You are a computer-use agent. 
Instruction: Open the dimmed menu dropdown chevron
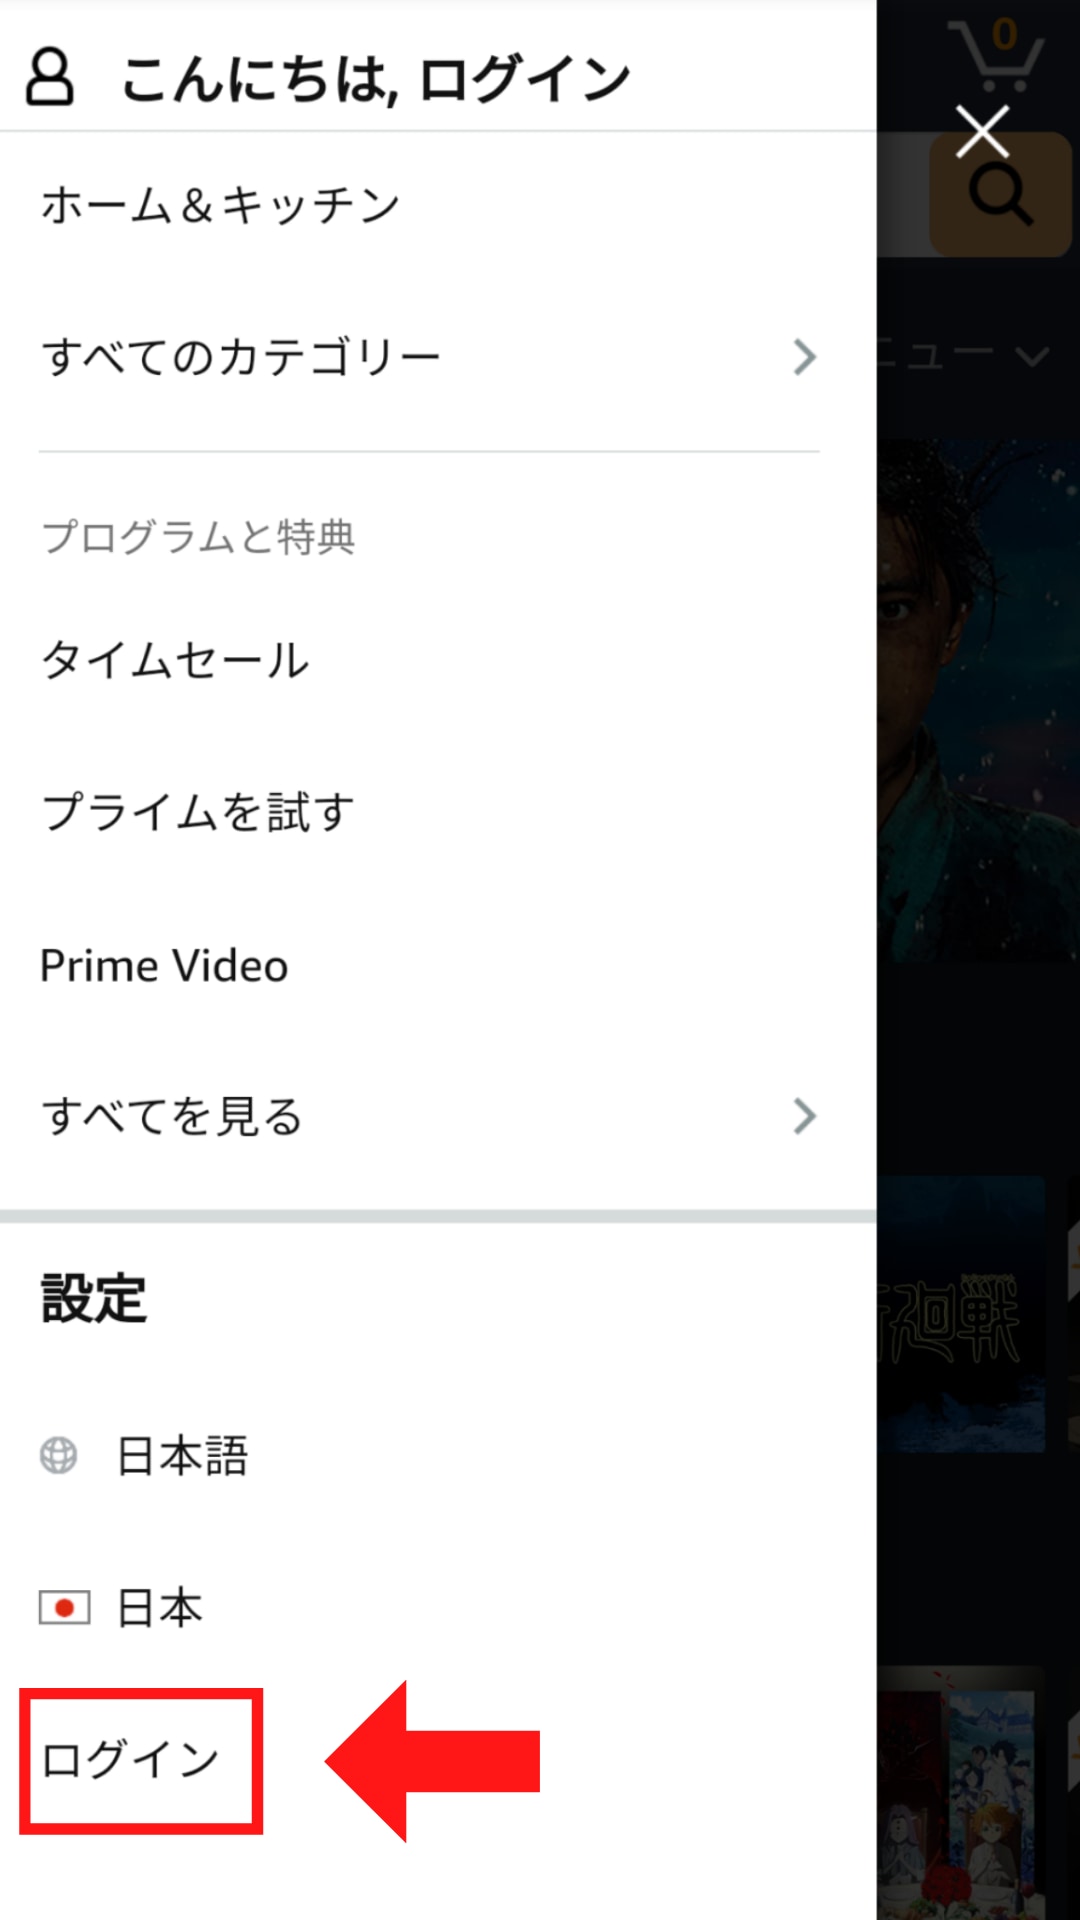[1031, 356]
